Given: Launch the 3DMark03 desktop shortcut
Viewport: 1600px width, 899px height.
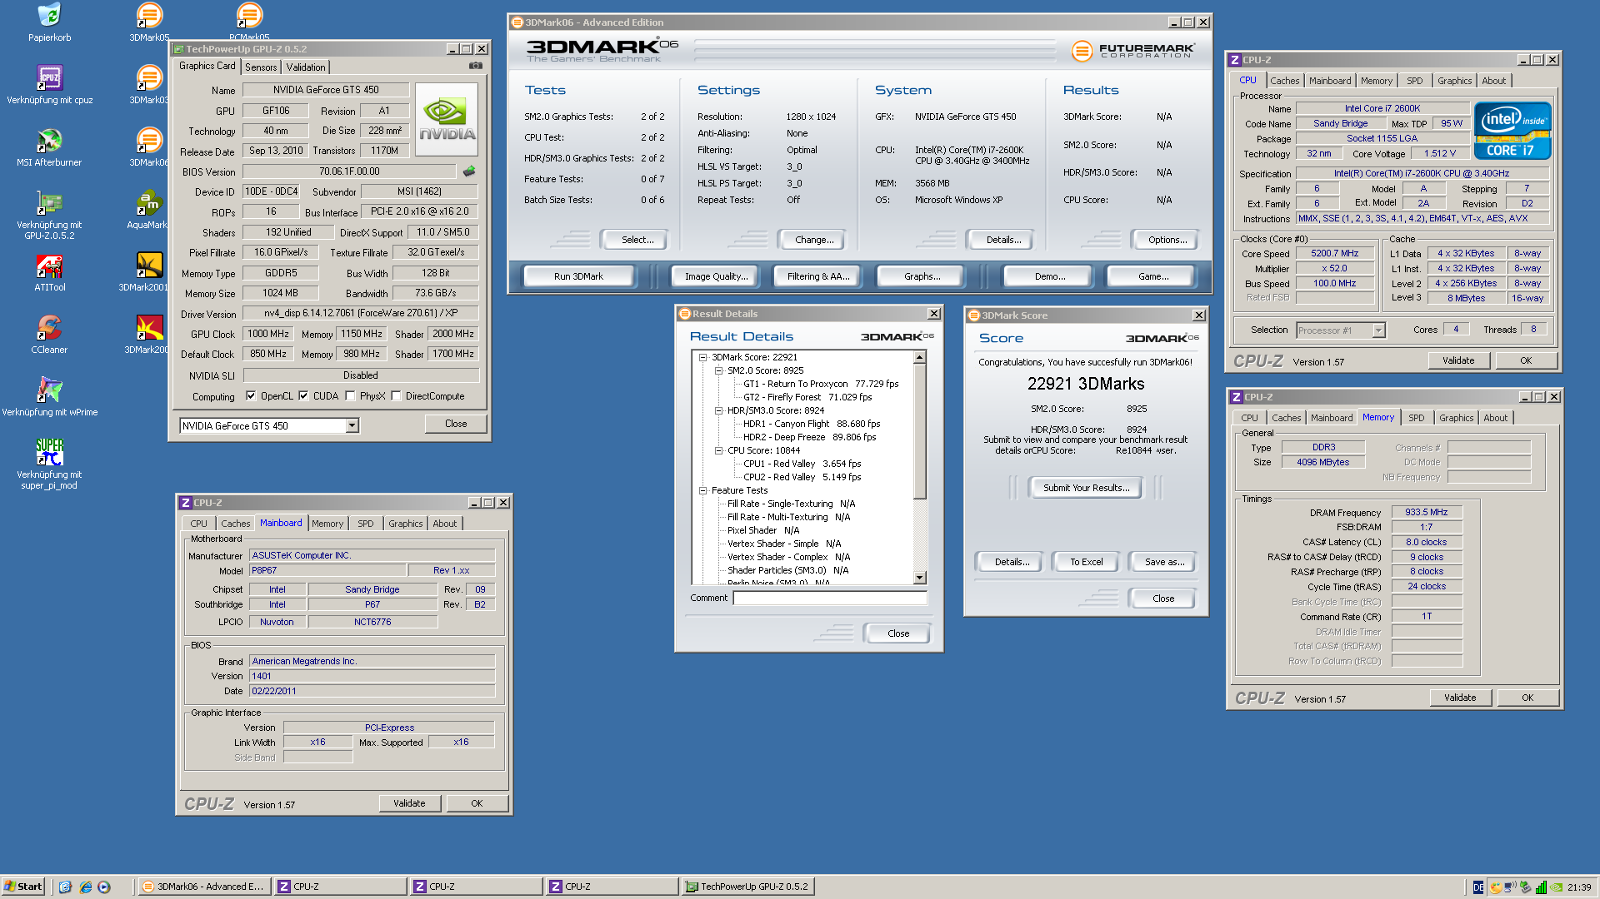Looking at the screenshot, I should (149, 85).
